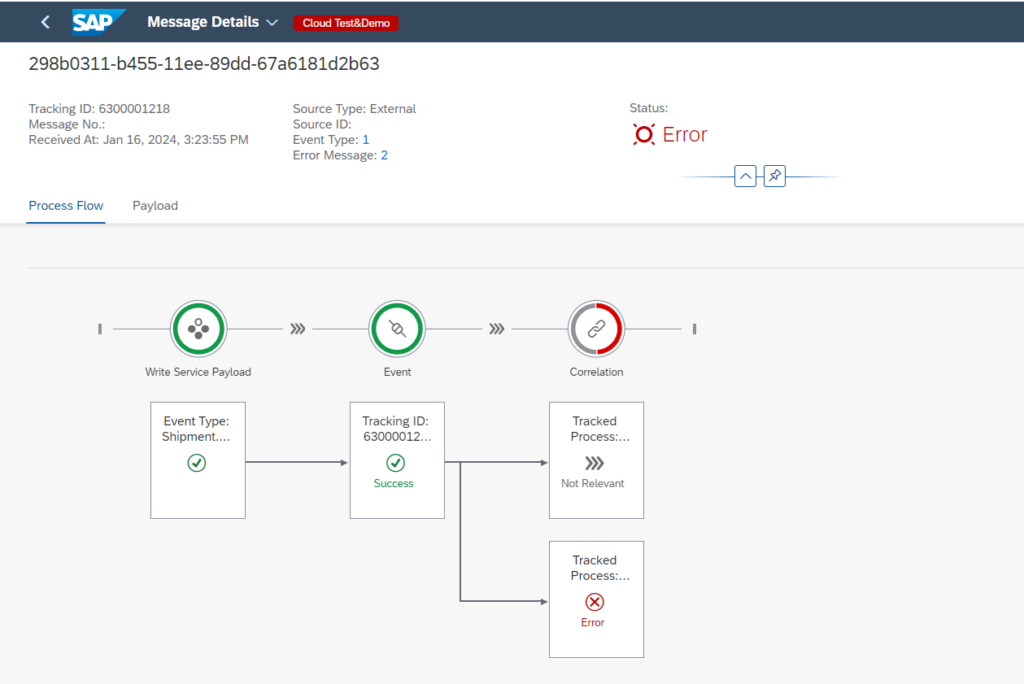Open the Event Type count link
The image size is (1024, 684).
(366, 140)
